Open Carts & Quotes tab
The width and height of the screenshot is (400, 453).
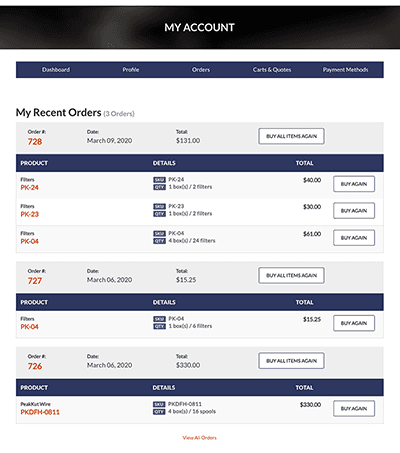tap(272, 70)
